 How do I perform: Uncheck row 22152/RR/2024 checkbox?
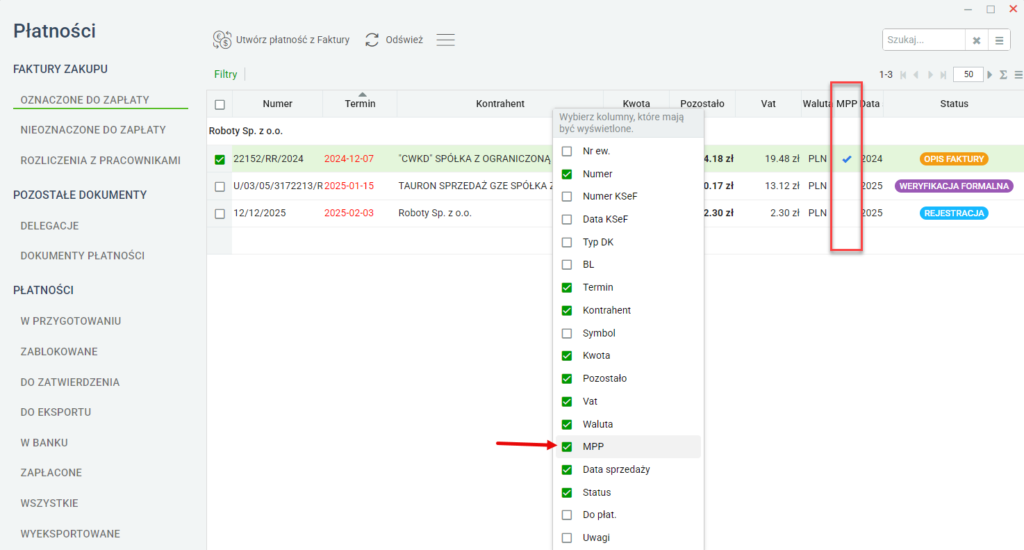[220, 159]
